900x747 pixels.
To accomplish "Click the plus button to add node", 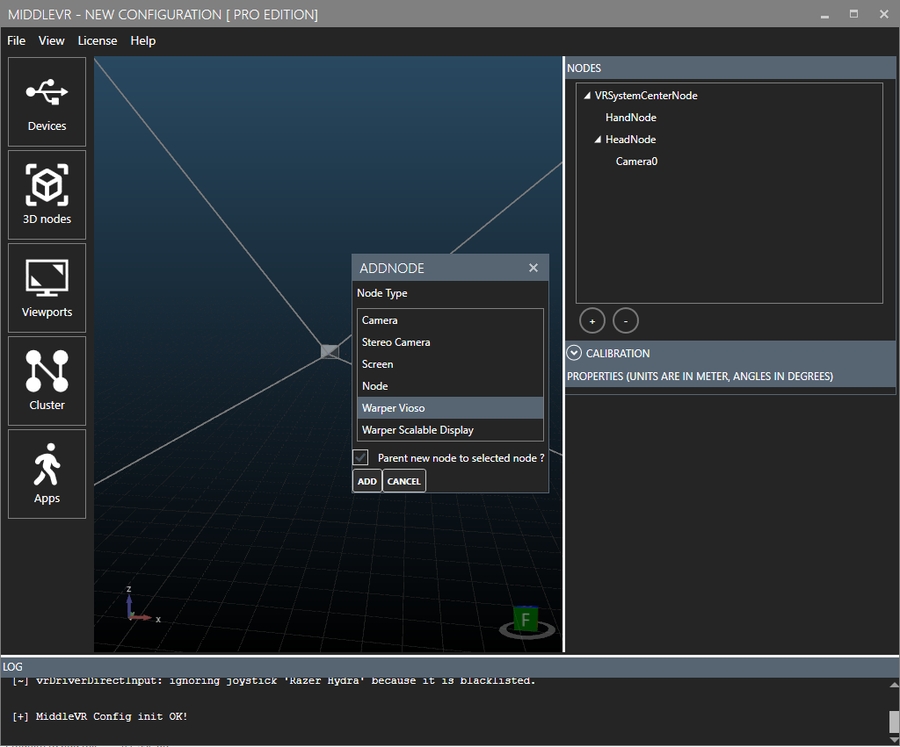I will point(592,321).
